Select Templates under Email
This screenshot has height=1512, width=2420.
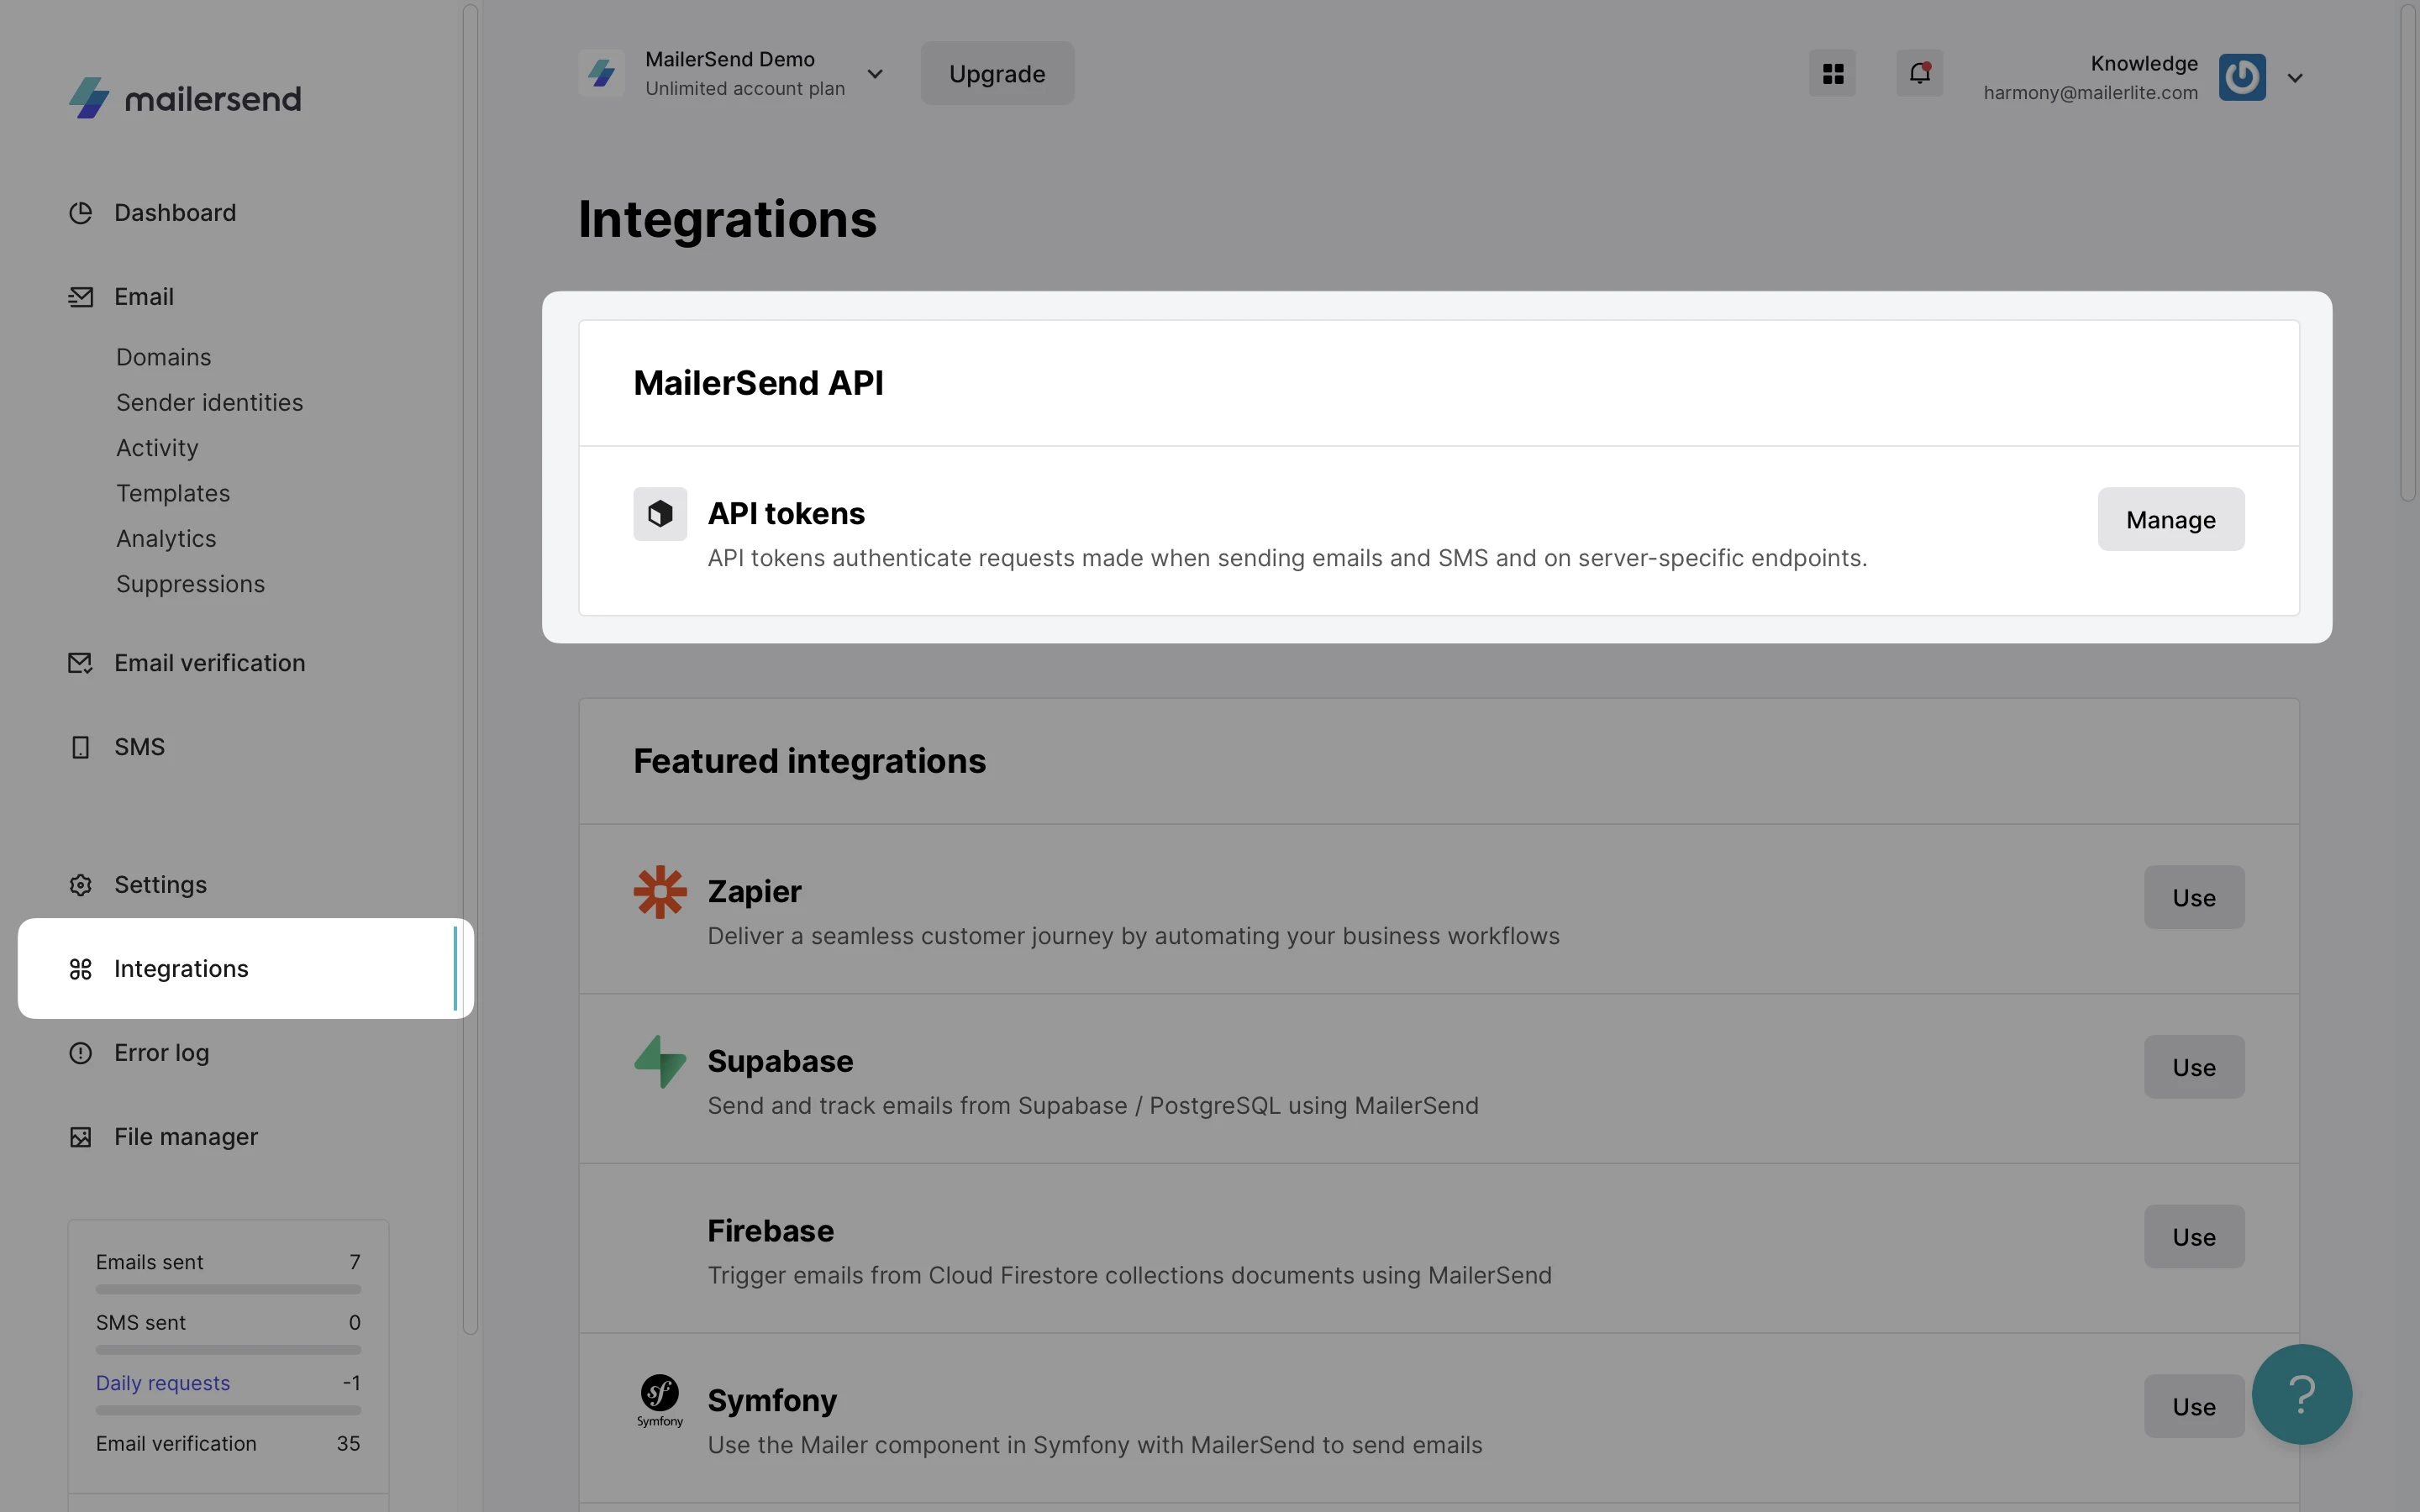pyautogui.click(x=173, y=493)
